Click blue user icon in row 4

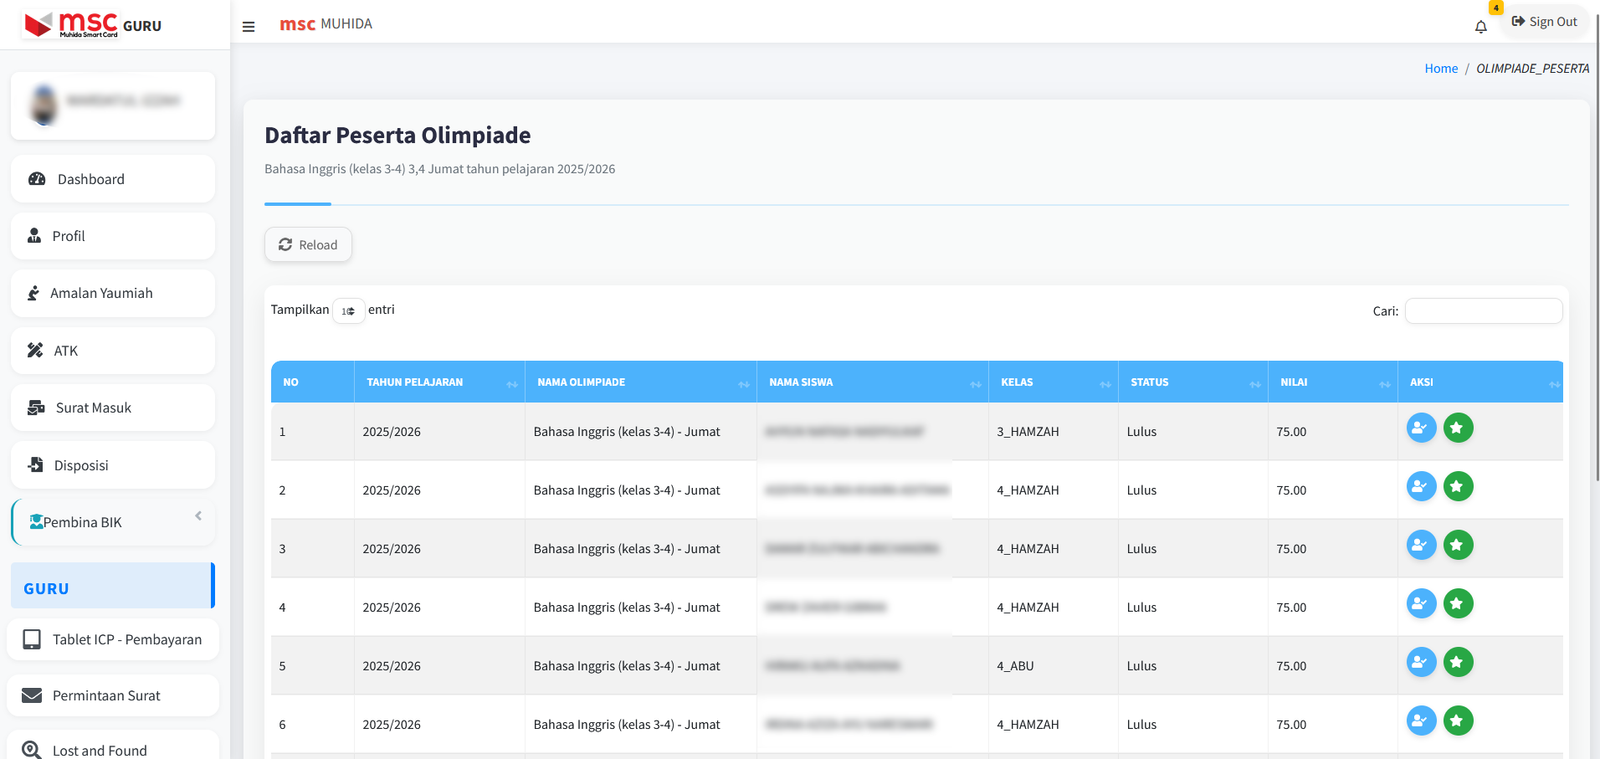[x=1421, y=604]
